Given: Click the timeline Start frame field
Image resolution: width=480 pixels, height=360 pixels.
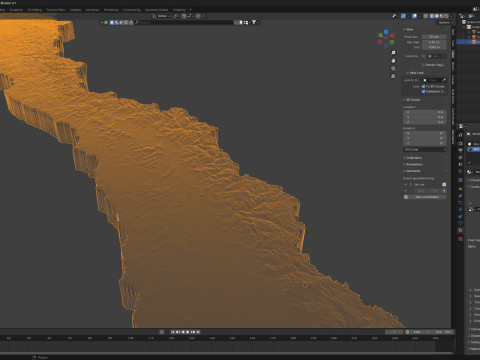Looking at the screenshot, I should 421,332.
